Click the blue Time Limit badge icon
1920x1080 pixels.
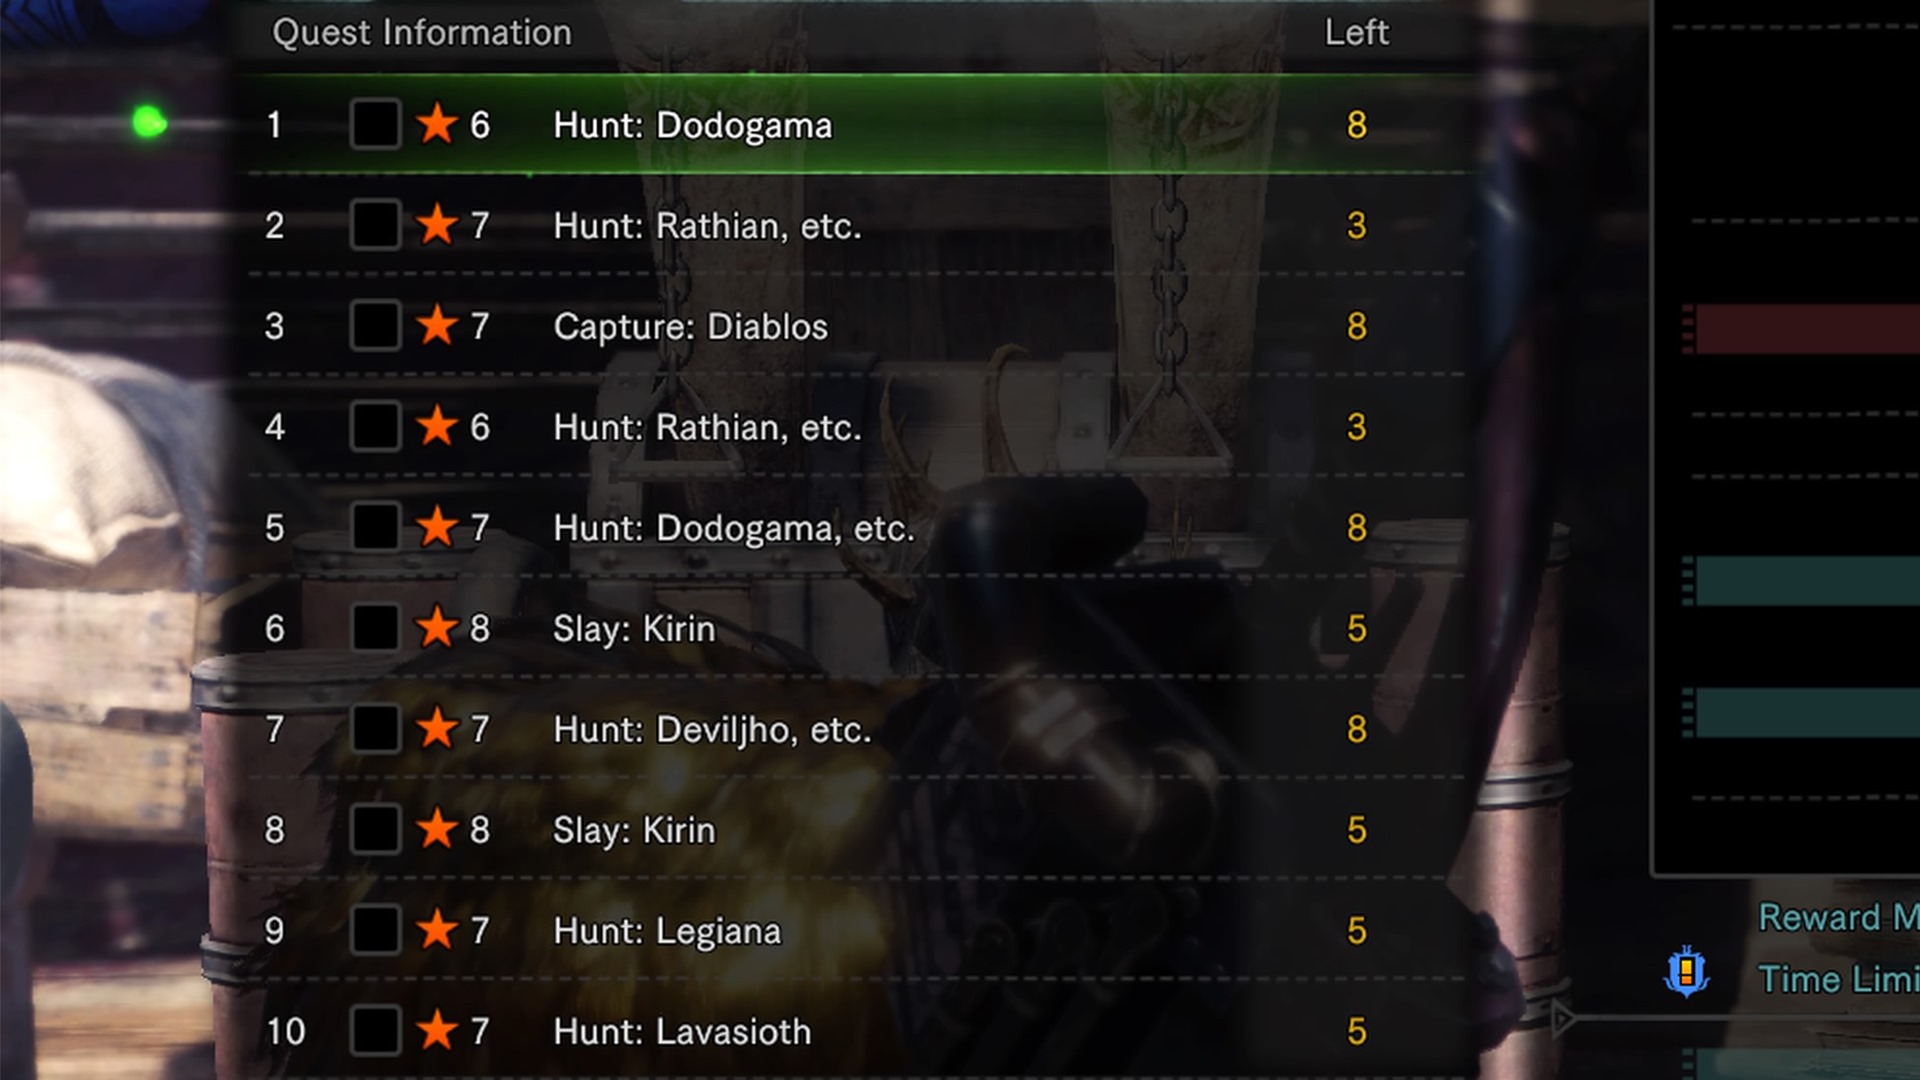tap(1687, 971)
